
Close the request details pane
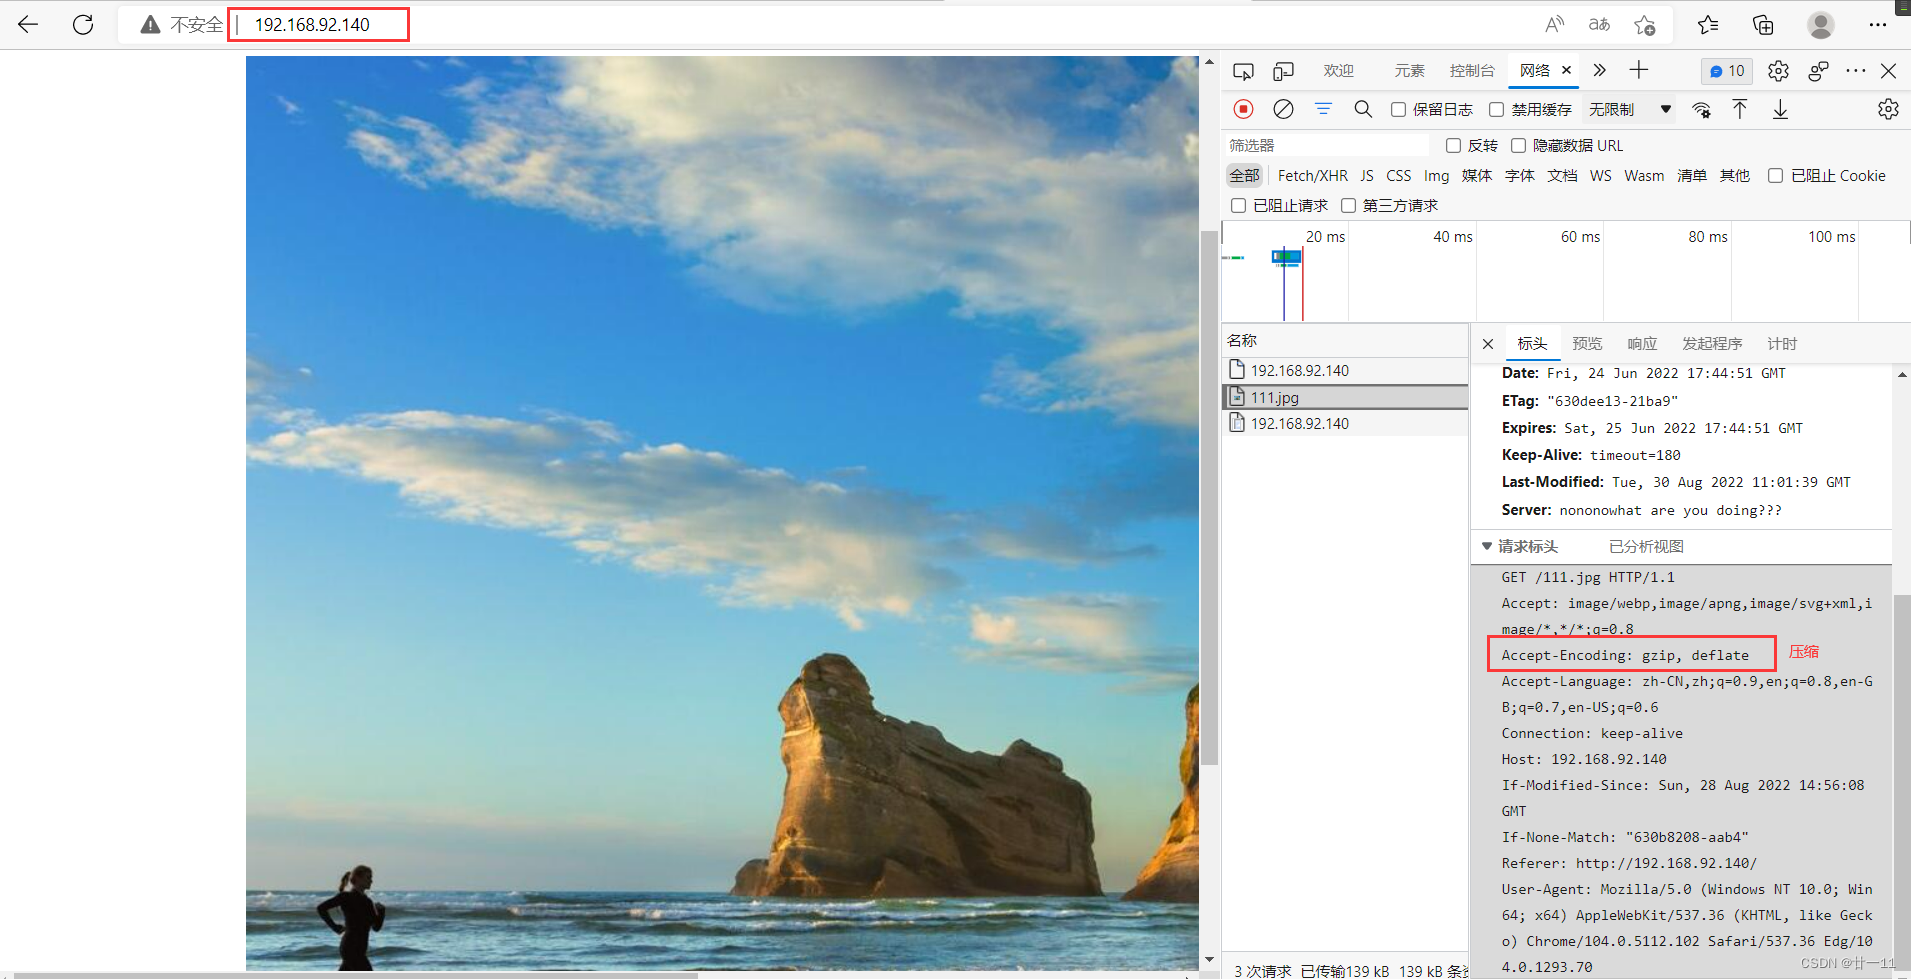pos(1488,344)
